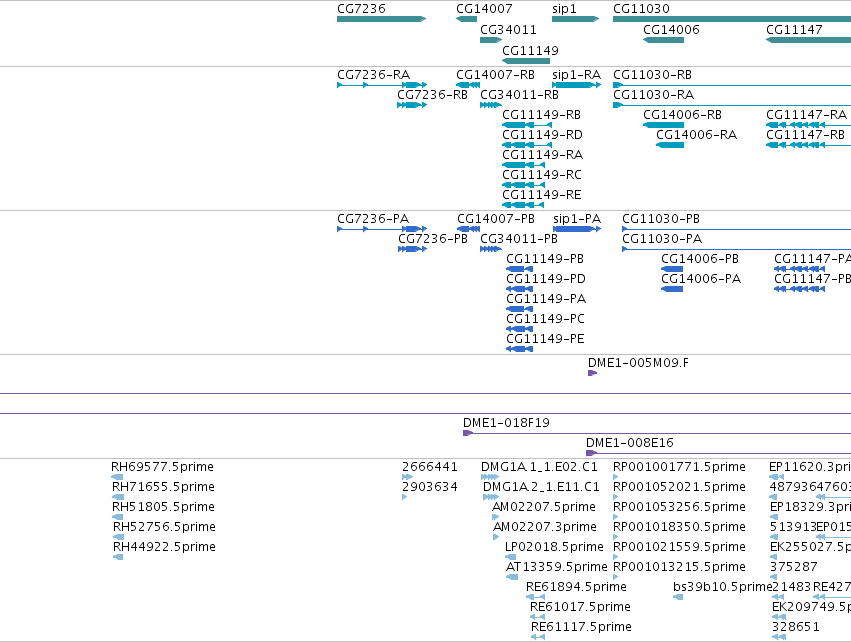Click protein CG14007-PB
Screen dimensions: 851x642
496,219
